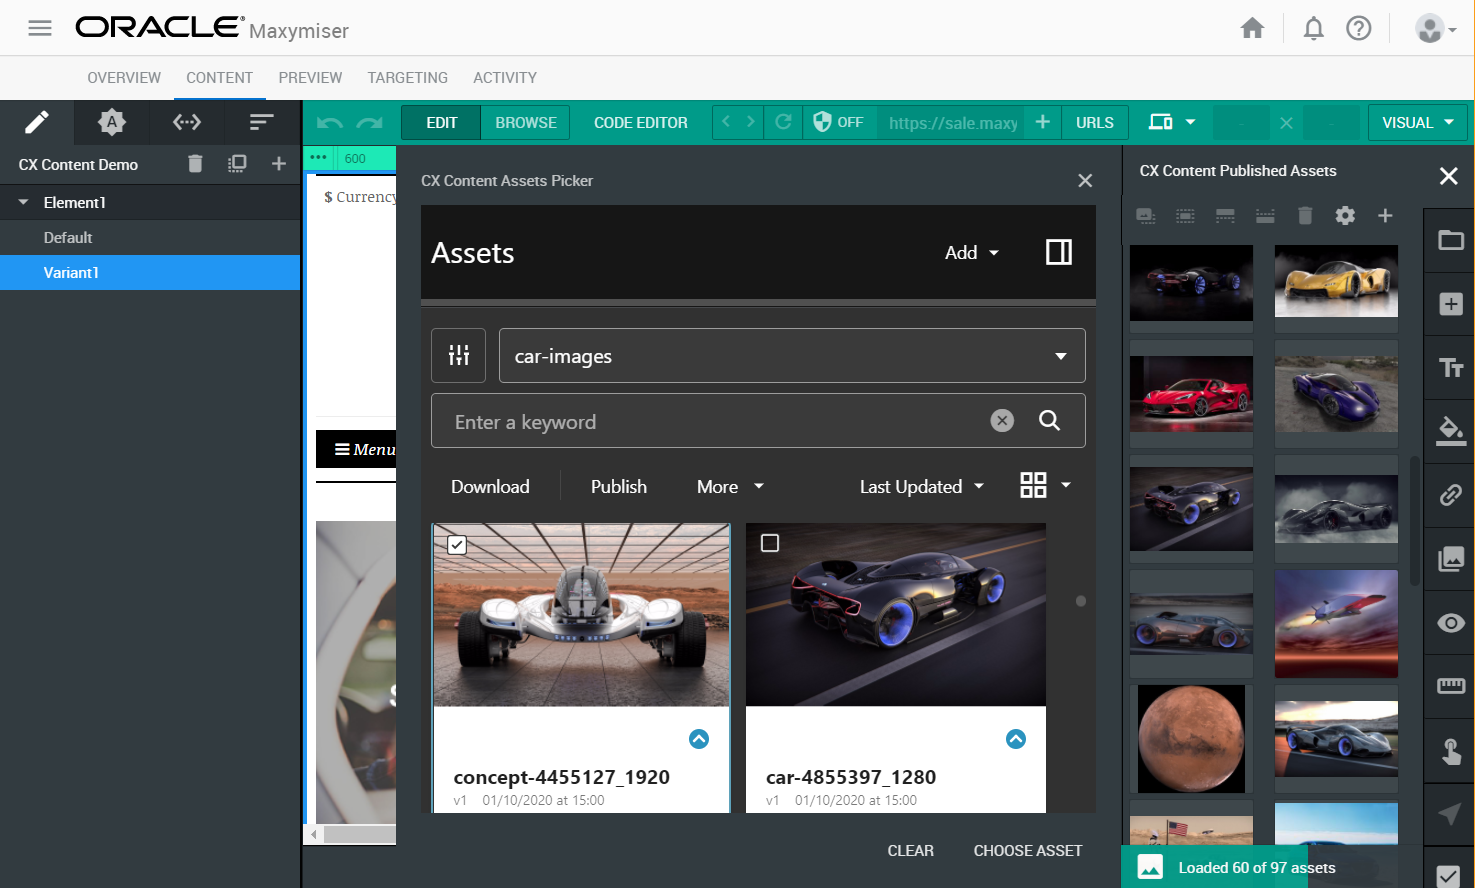The width and height of the screenshot is (1475, 888).
Task: Toggle the checkmark tool in right sidebar
Action: tap(1448, 876)
